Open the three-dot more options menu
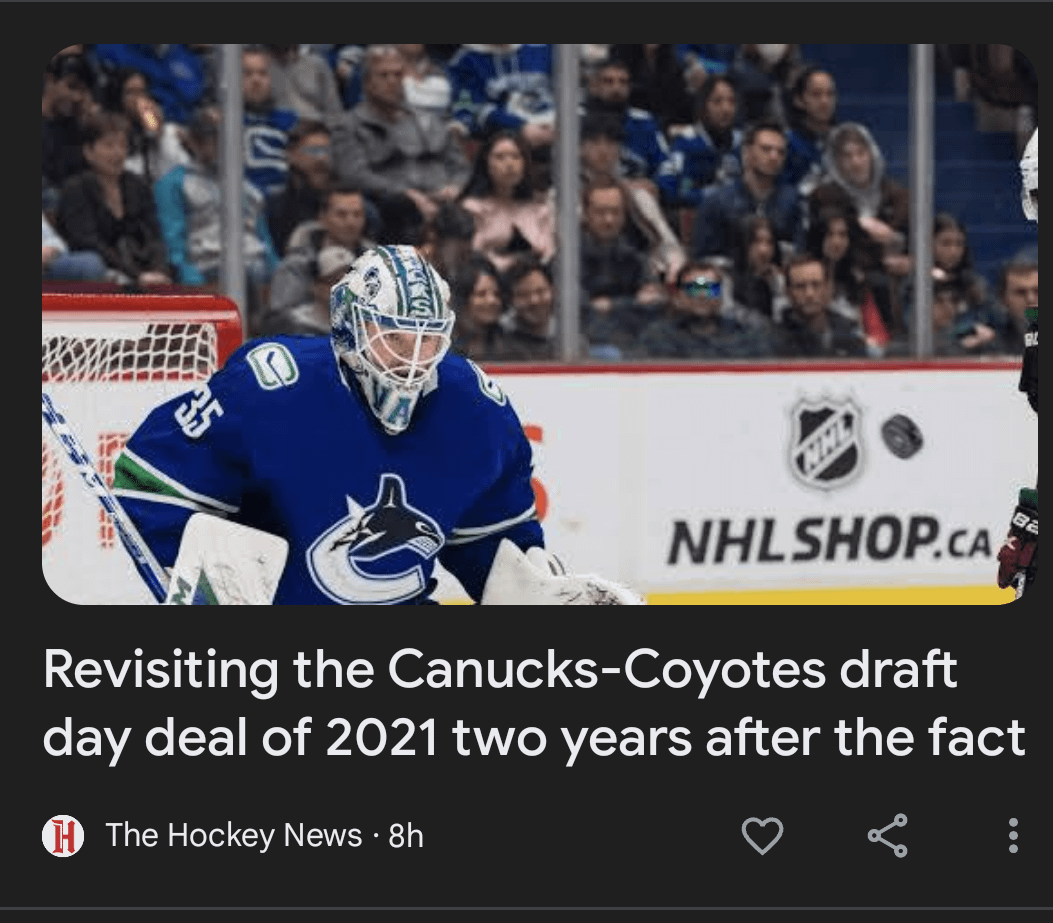Screen dimensions: 1053x923 1013,835
